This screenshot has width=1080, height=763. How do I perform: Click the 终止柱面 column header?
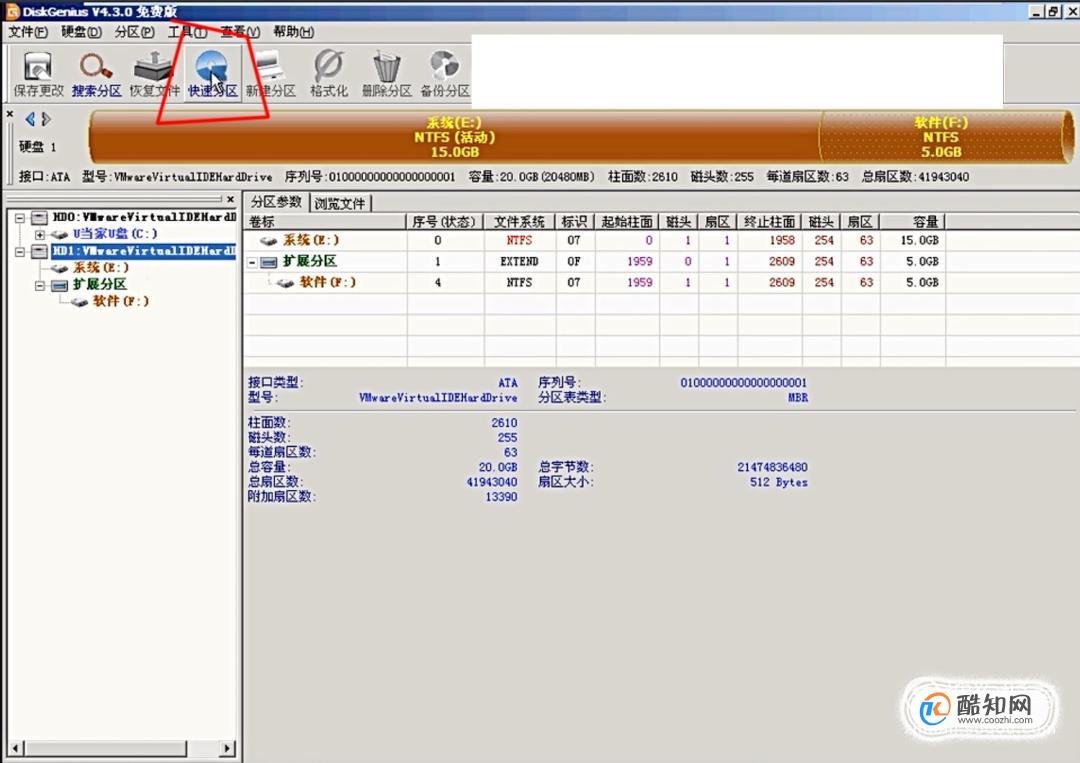[x=770, y=222]
